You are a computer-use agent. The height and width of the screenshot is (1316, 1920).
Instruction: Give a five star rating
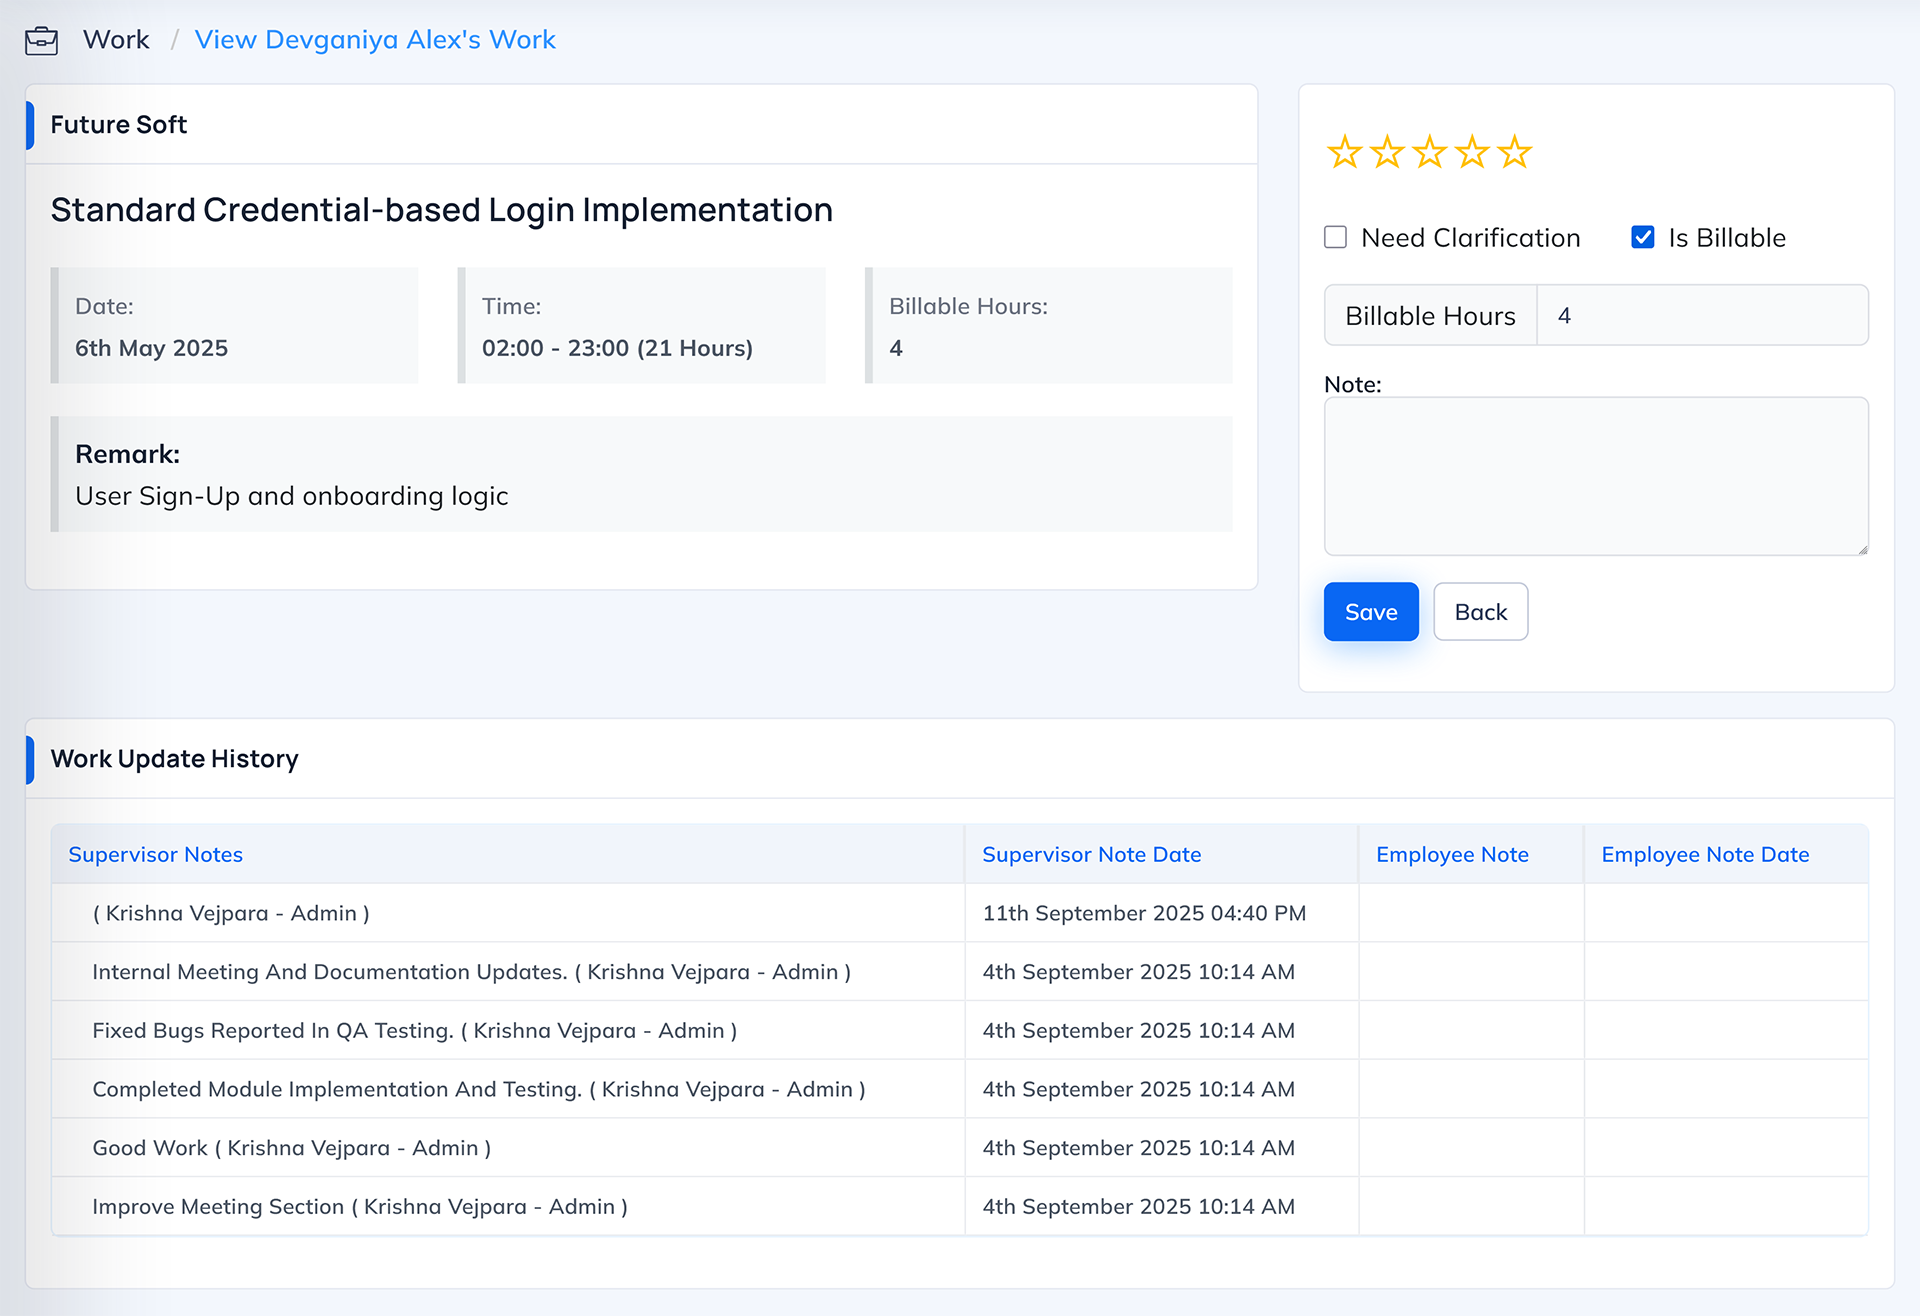[1515, 153]
